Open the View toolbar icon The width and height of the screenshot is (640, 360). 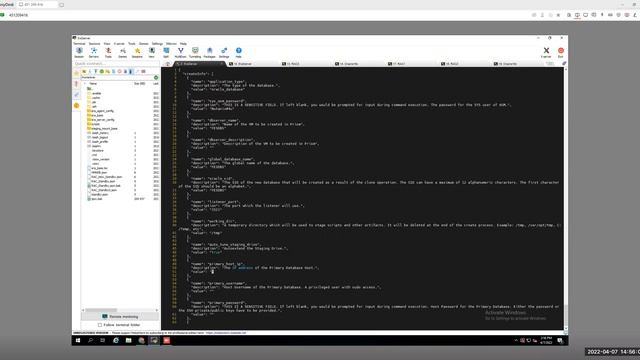pyautogui.click(x=151, y=52)
